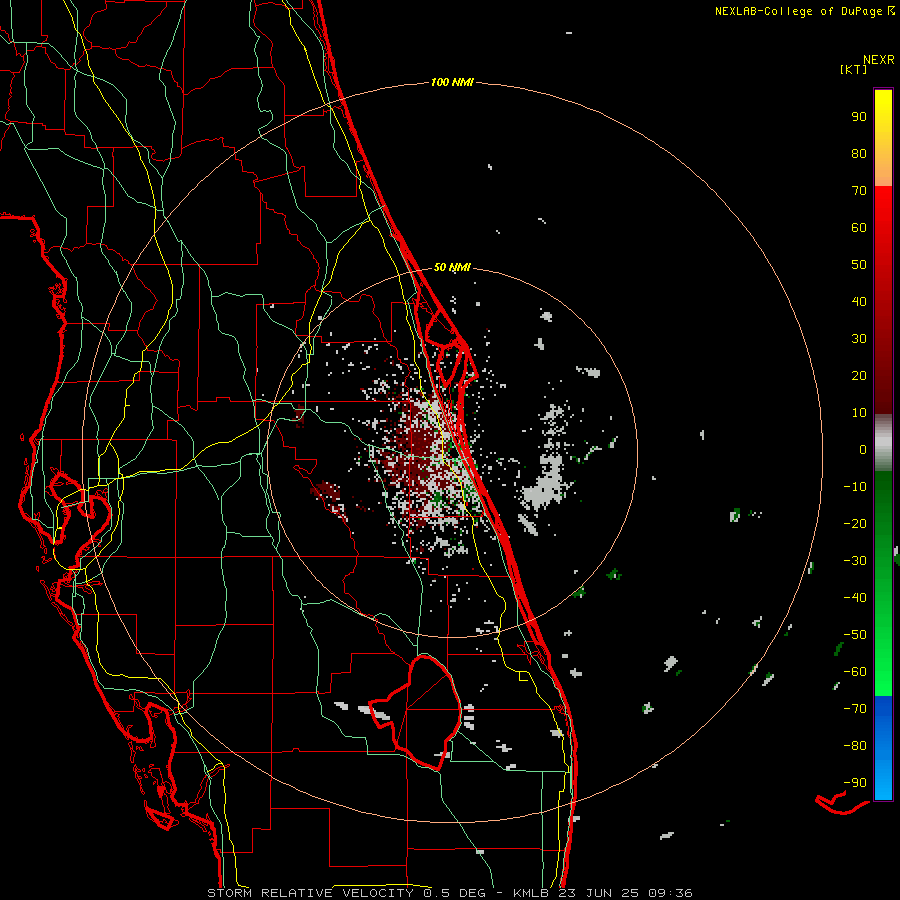Click the 30 value on the velocity scale
The image size is (900, 900).
click(859, 339)
